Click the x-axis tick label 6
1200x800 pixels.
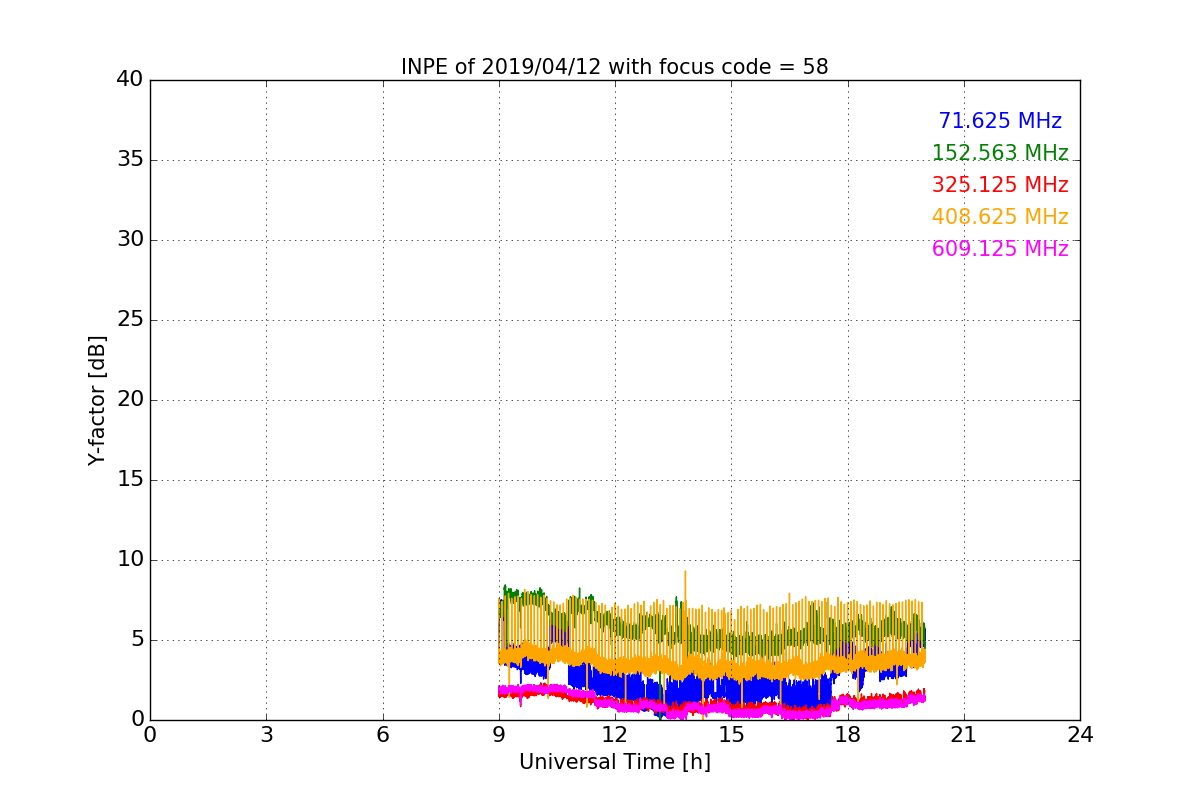click(383, 735)
